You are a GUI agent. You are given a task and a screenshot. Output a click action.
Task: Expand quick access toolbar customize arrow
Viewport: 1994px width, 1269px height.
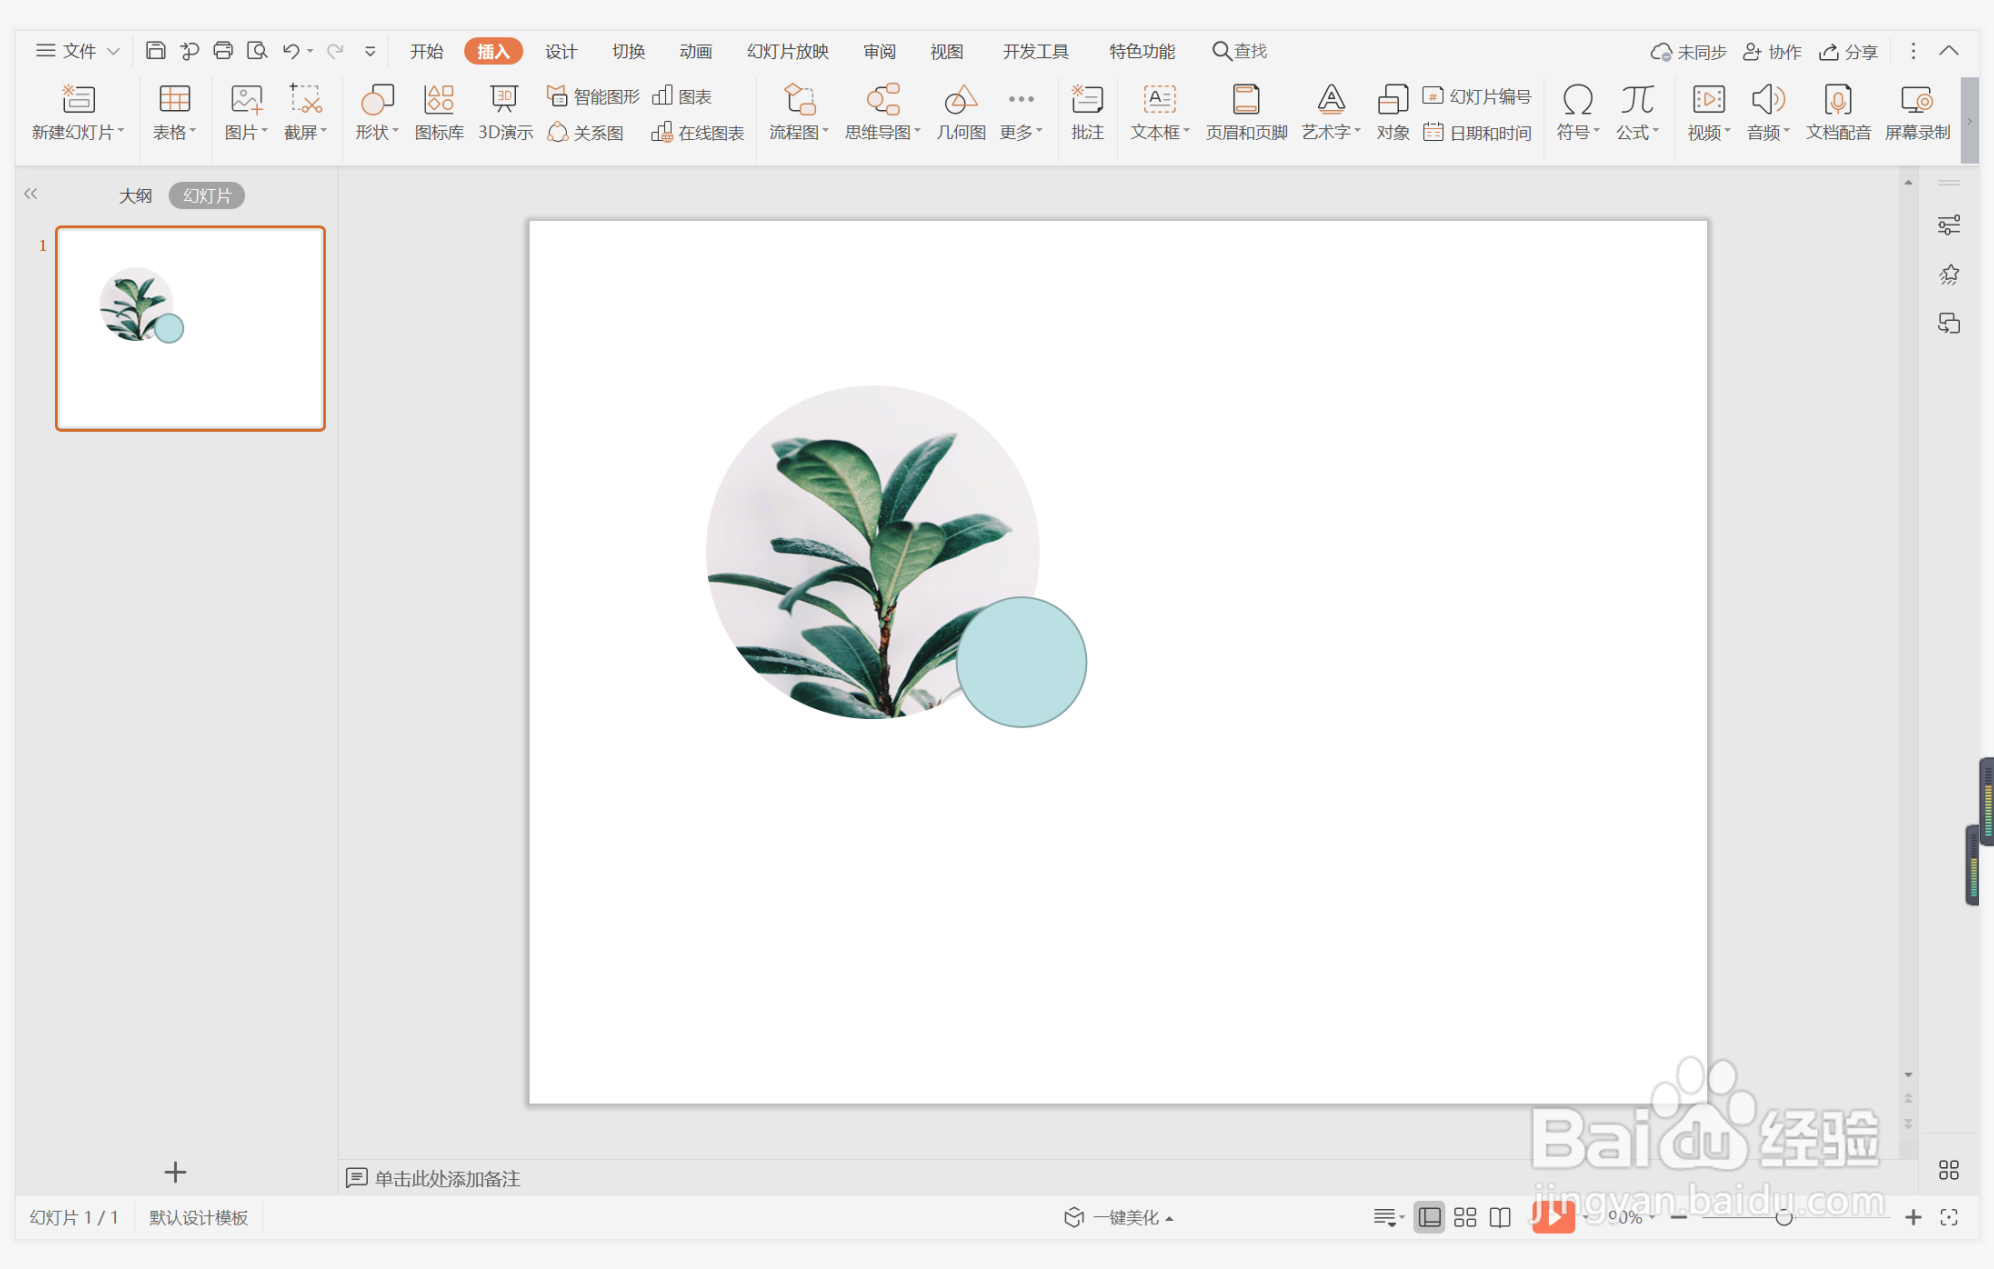click(370, 51)
